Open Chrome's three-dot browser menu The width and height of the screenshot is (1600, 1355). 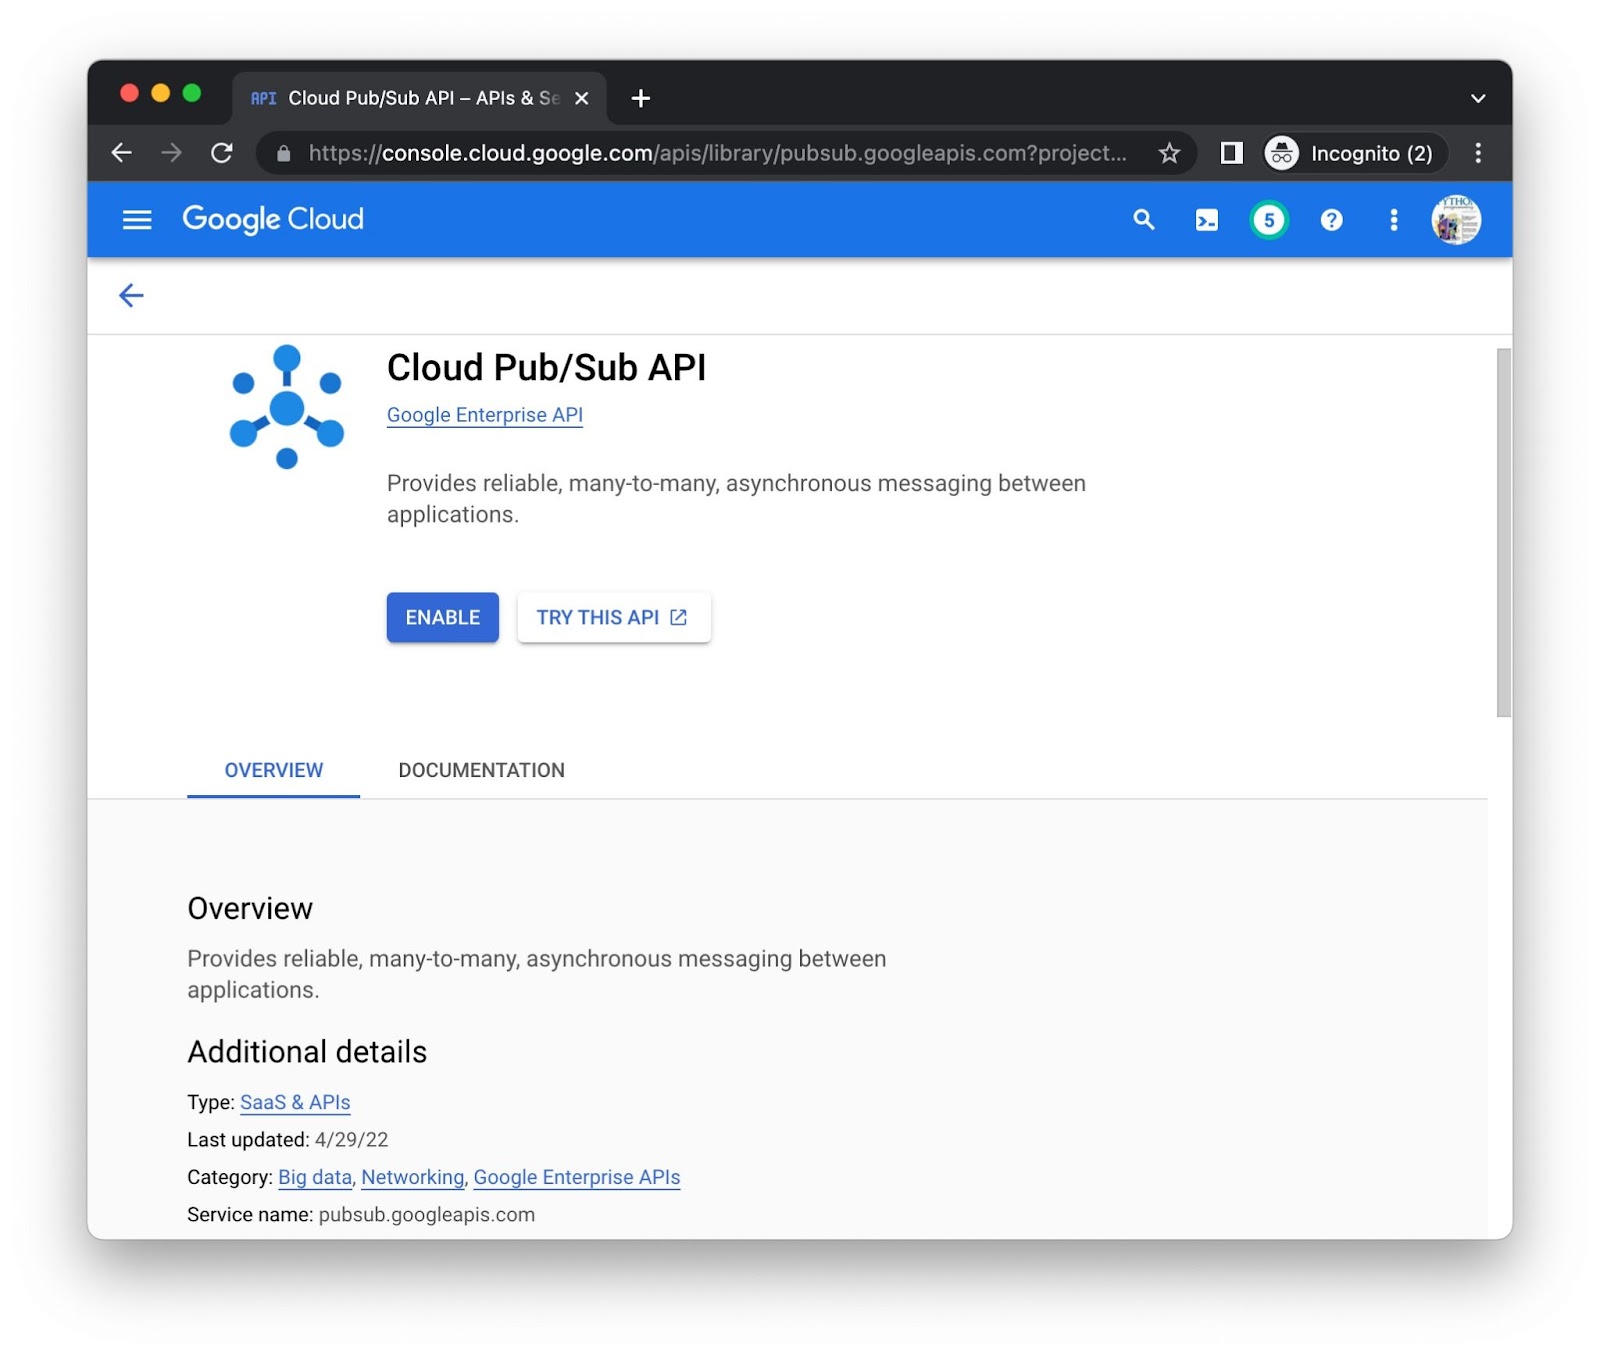[1477, 153]
